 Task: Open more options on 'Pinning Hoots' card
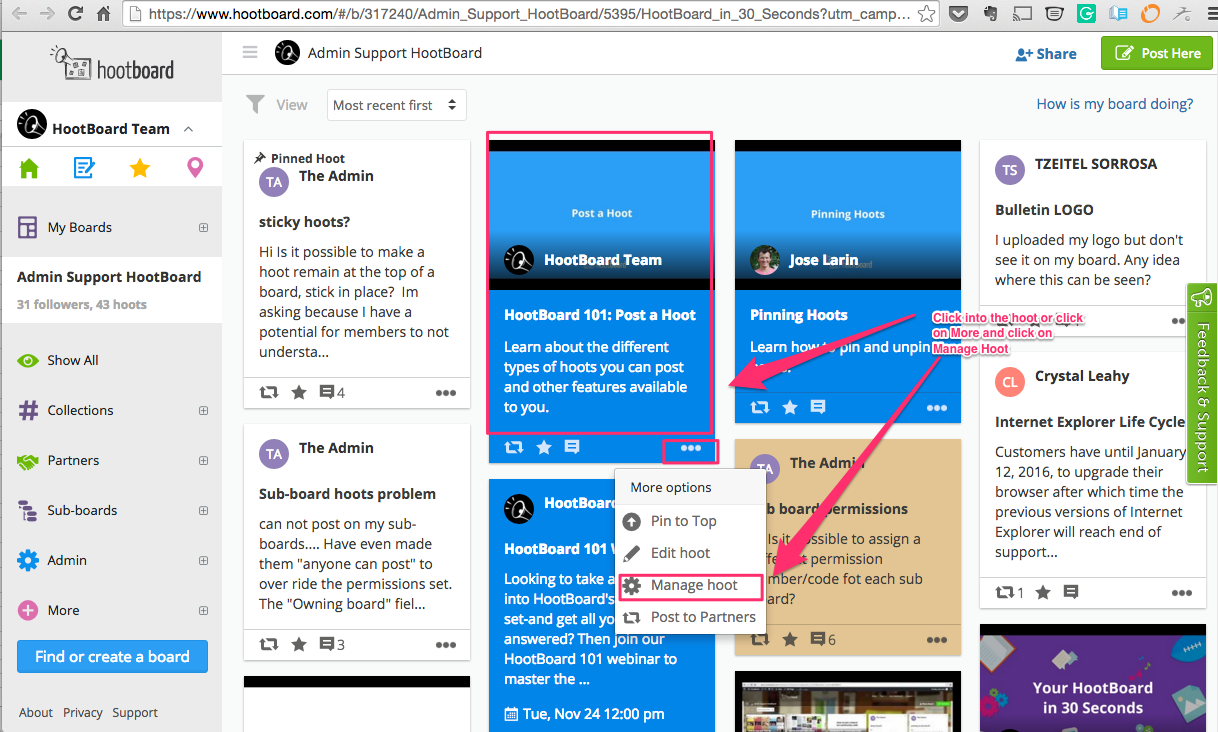[937, 408]
